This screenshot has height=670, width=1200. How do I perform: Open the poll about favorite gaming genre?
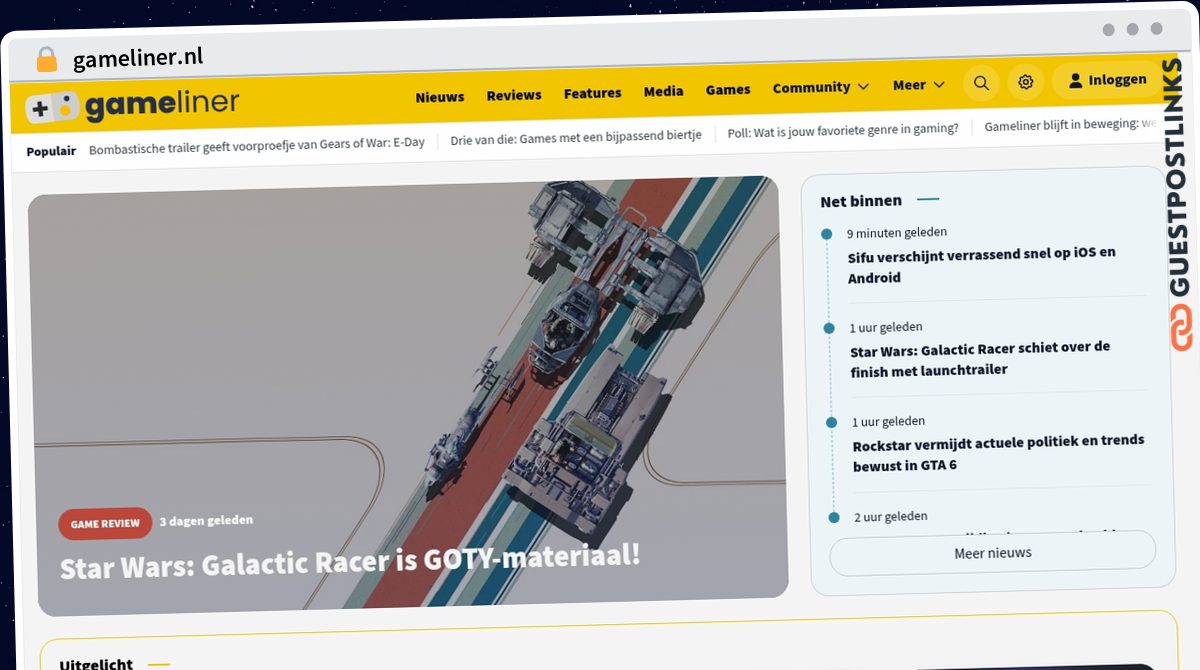(843, 129)
